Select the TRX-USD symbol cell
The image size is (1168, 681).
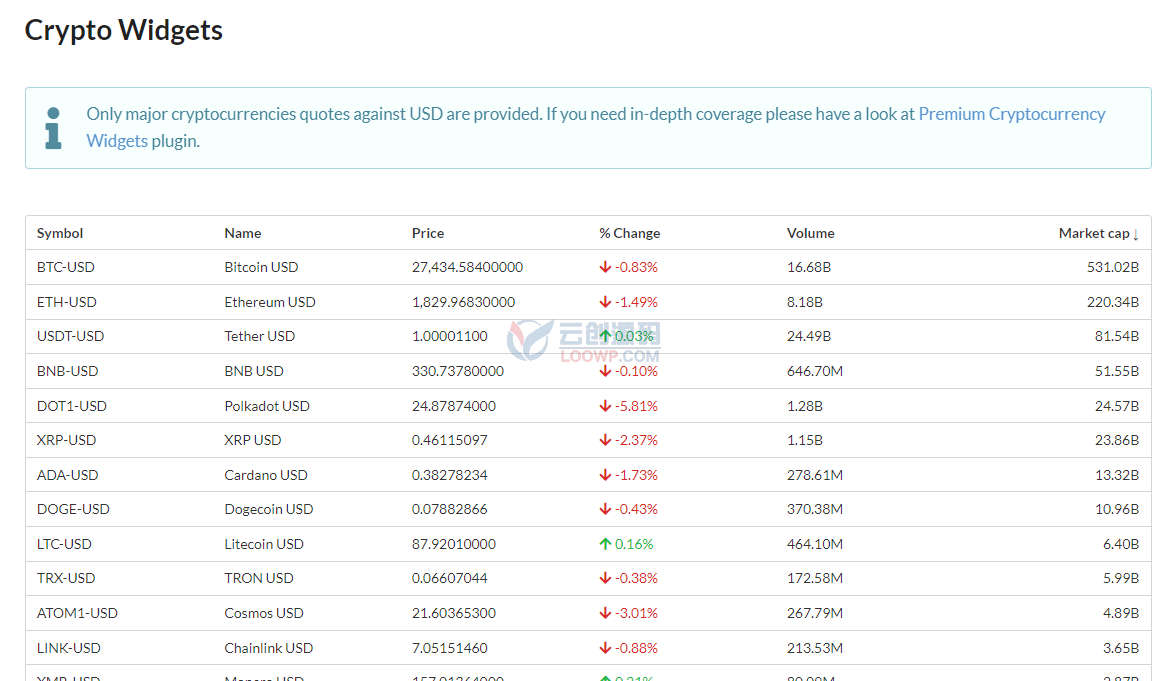click(x=66, y=578)
